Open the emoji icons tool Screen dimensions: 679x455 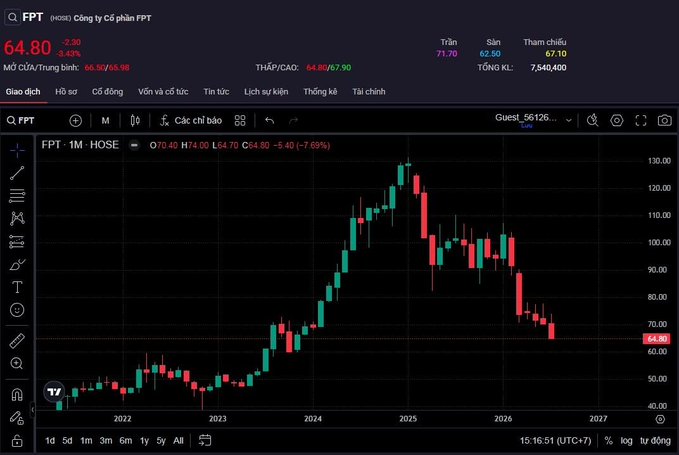pos(17,310)
